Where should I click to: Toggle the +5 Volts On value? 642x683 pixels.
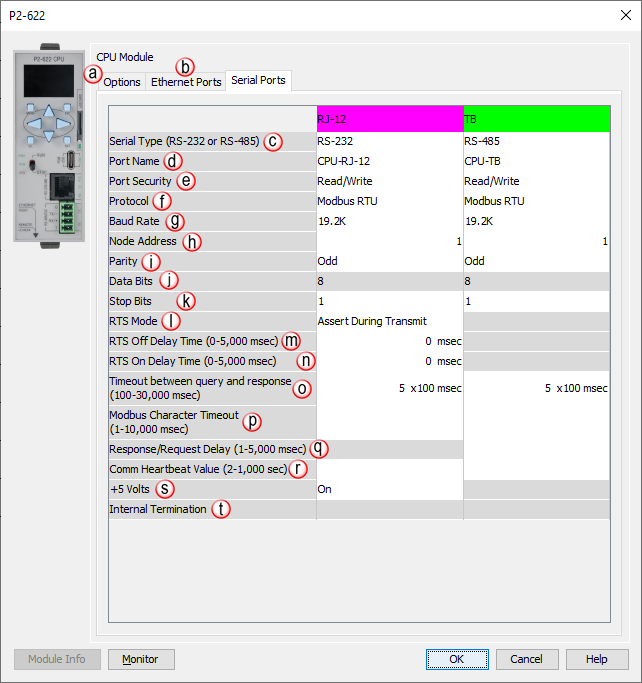pyautogui.click(x=389, y=489)
